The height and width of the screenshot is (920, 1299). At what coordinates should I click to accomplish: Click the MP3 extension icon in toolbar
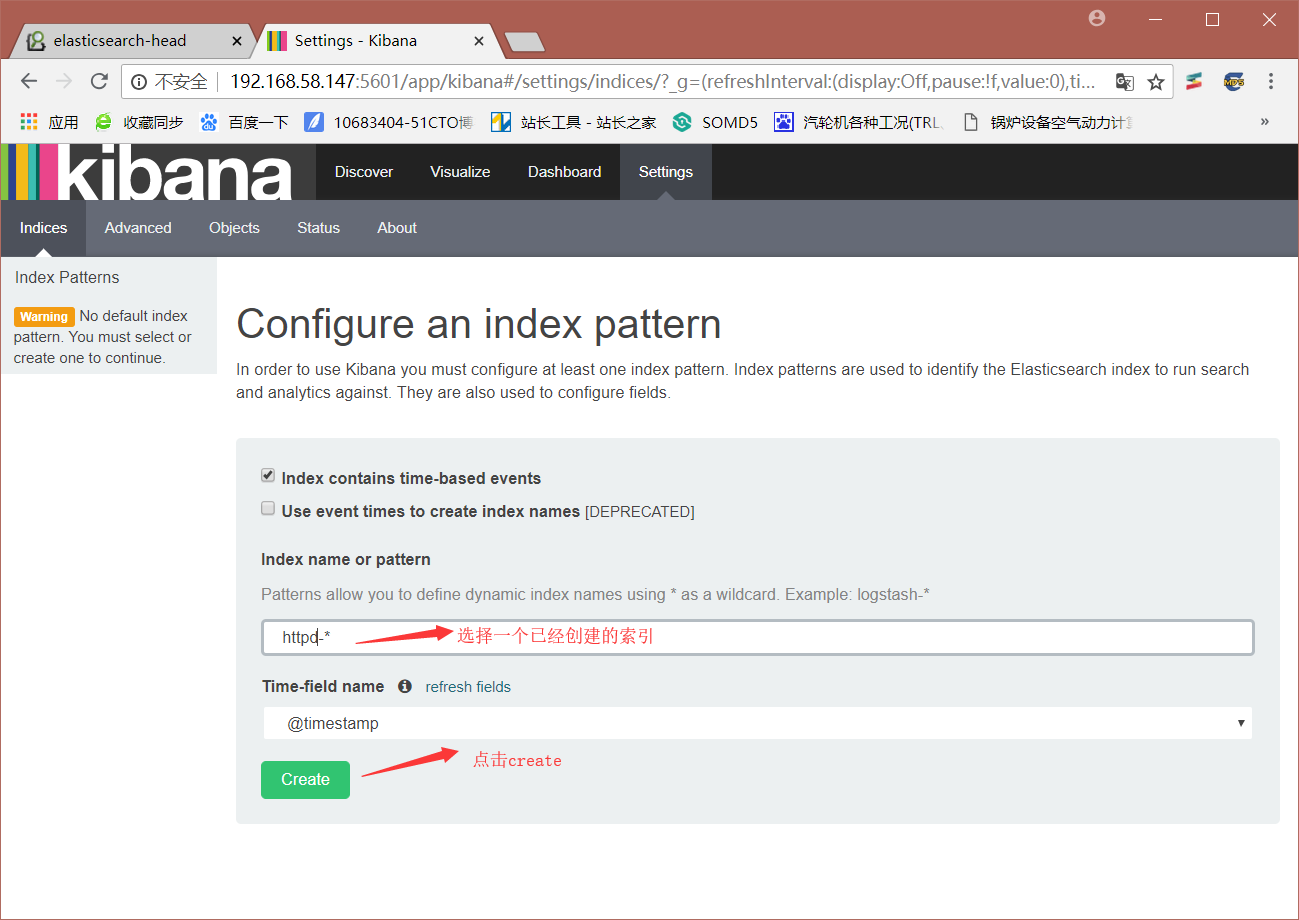(1234, 82)
